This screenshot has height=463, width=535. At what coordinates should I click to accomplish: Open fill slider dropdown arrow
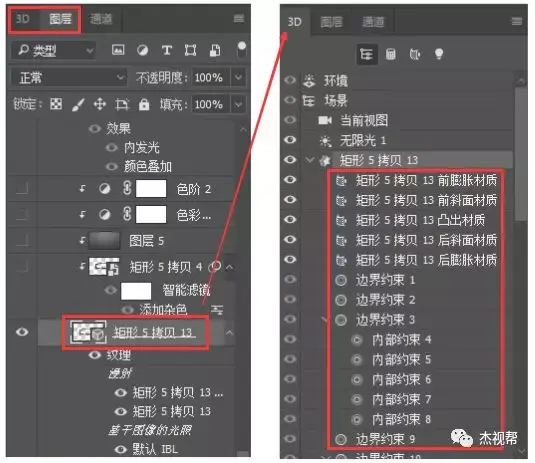point(238,104)
